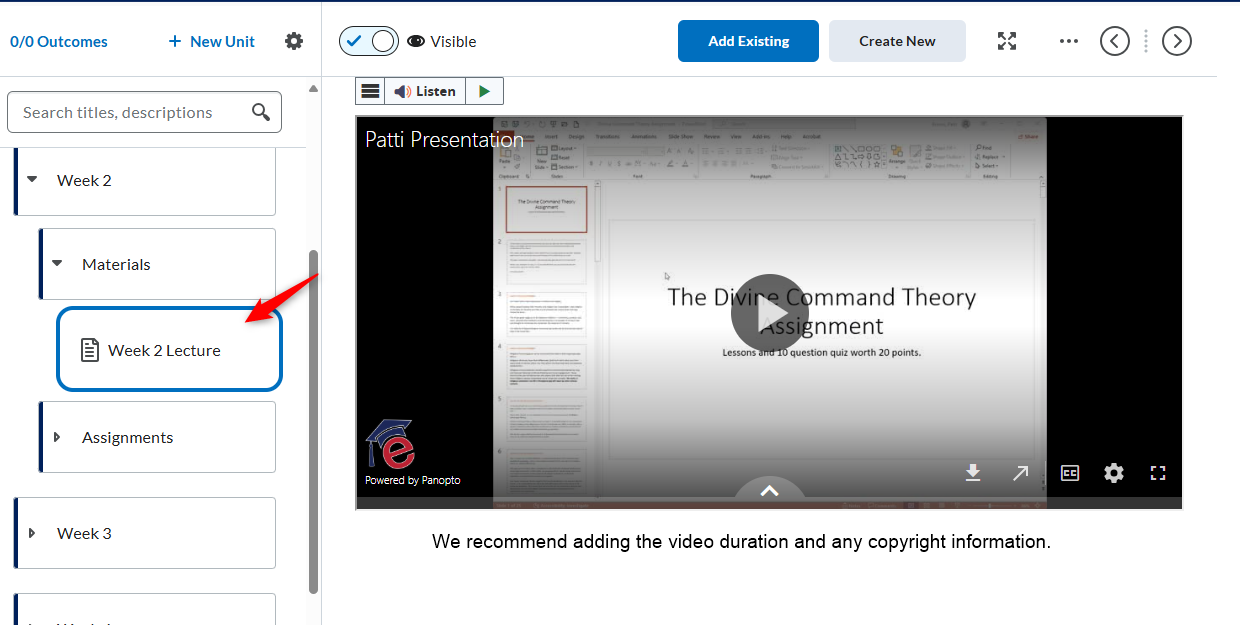
Task: Open the video in Panopto pop-out arrow
Action: [x=1020, y=473]
